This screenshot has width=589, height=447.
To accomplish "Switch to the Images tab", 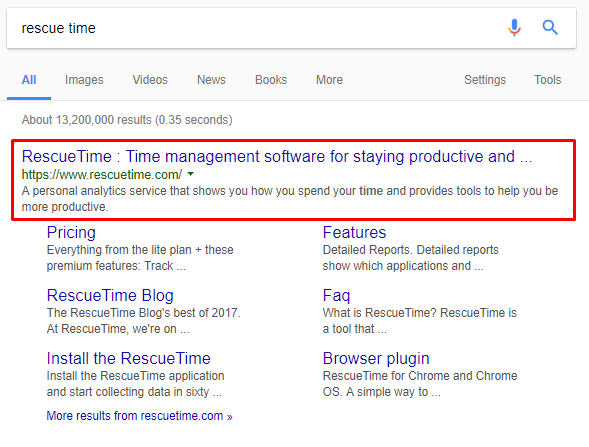I will pos(84,80).
